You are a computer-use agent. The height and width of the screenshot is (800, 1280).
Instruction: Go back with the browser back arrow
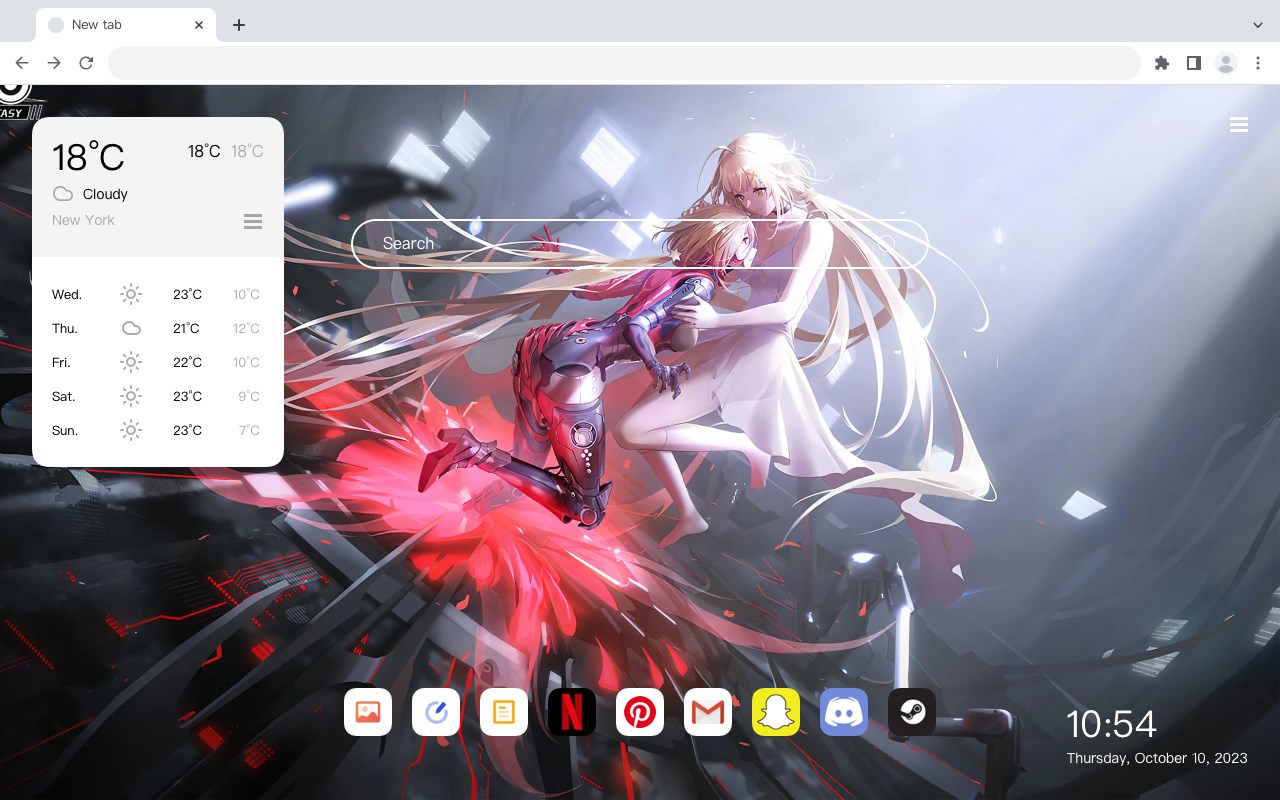[x=22, y=63]
